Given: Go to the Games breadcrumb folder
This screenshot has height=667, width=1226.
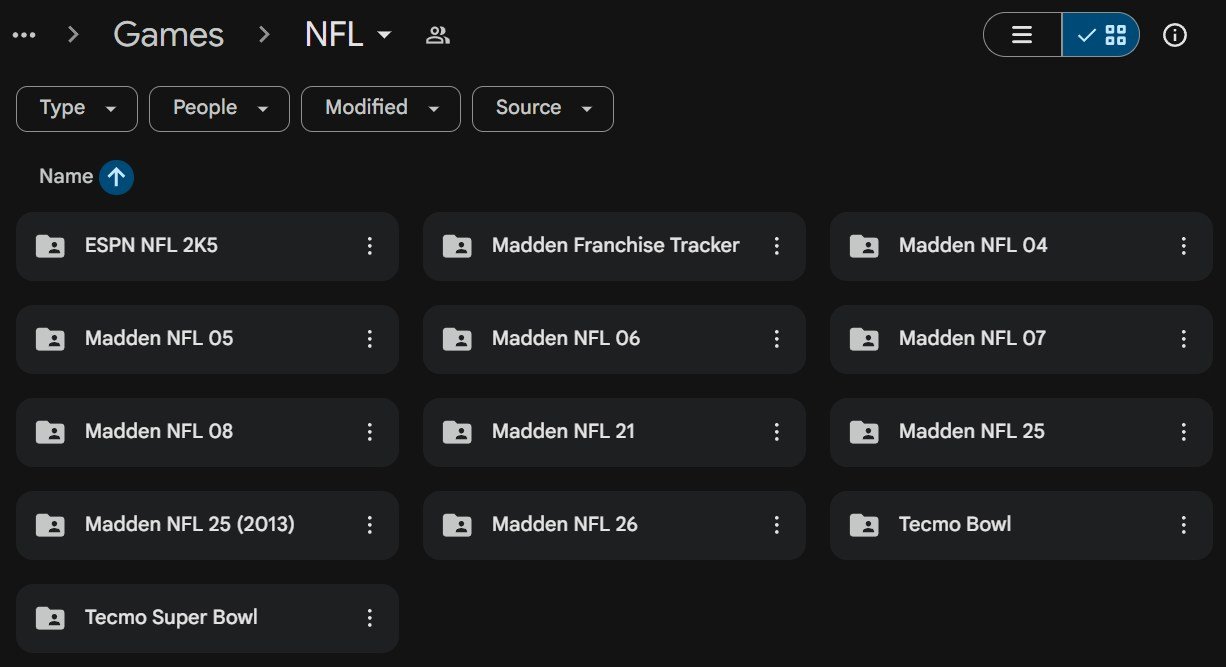Looking at the screenshot, I should coord(169,35).
